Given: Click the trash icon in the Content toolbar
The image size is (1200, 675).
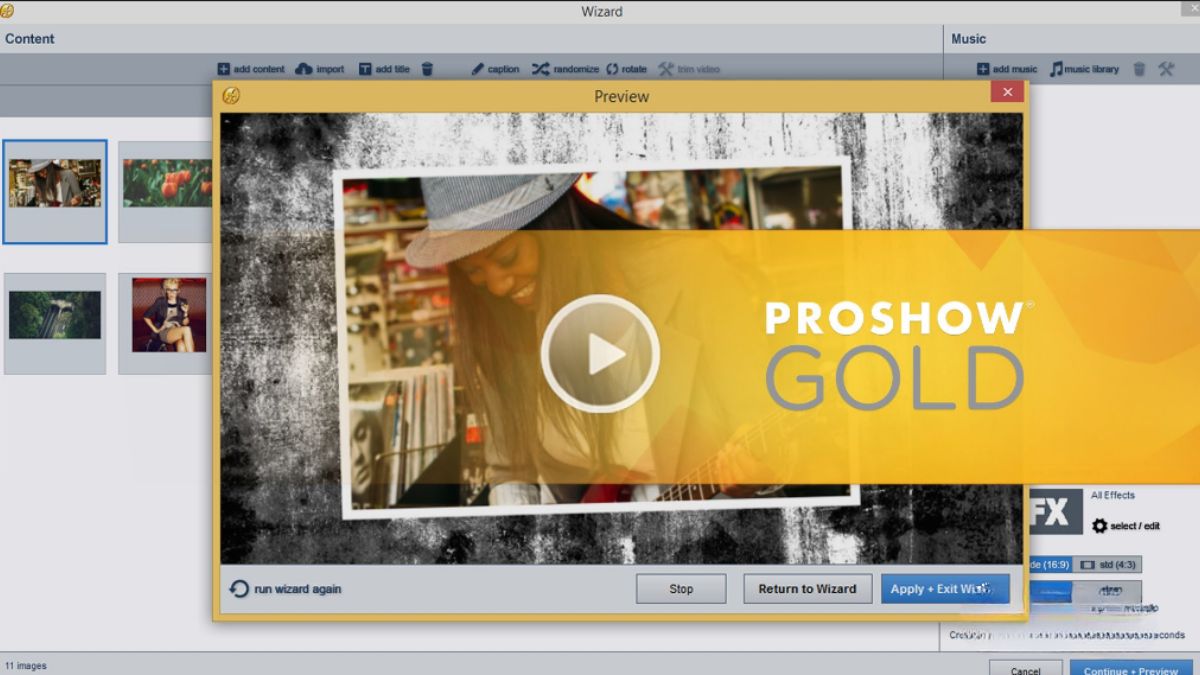Looking at the screenshot, I should coord(428,69).
